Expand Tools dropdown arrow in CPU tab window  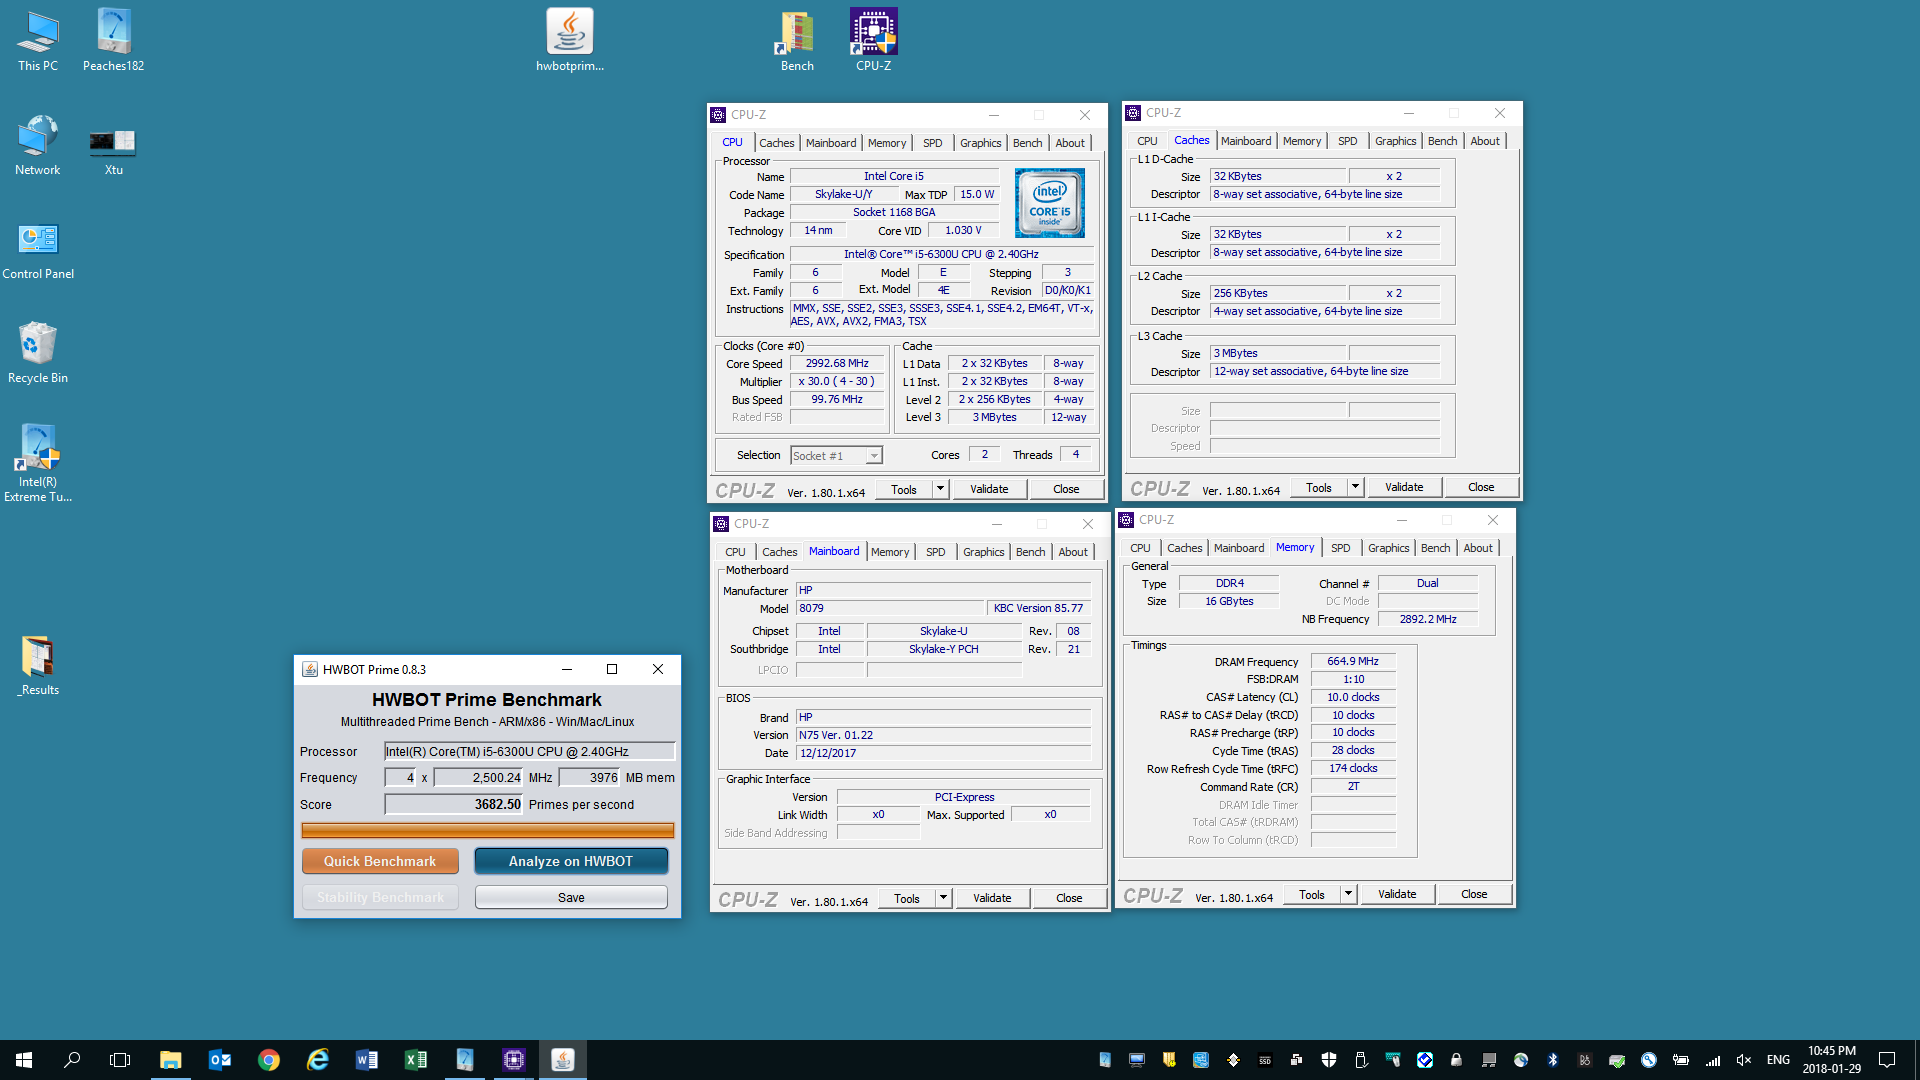pos(940,489)
